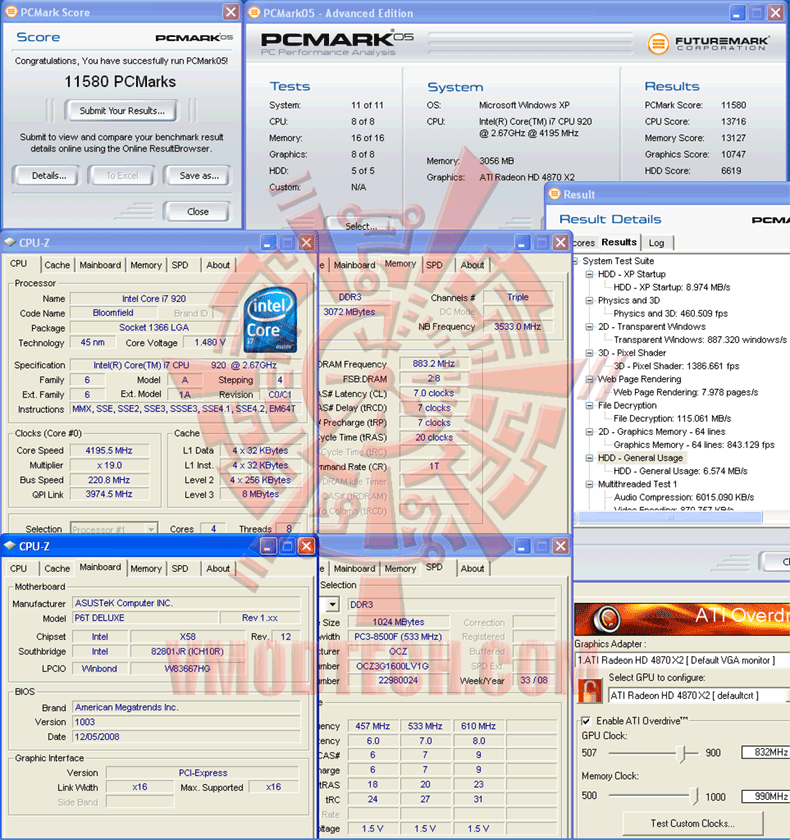
Task: Minimize the PCMark05 Advanced Edition window
Action: 737,13
